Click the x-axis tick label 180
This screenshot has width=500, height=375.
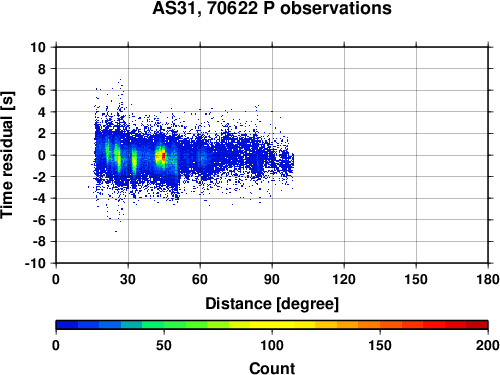tap(488, 279)
